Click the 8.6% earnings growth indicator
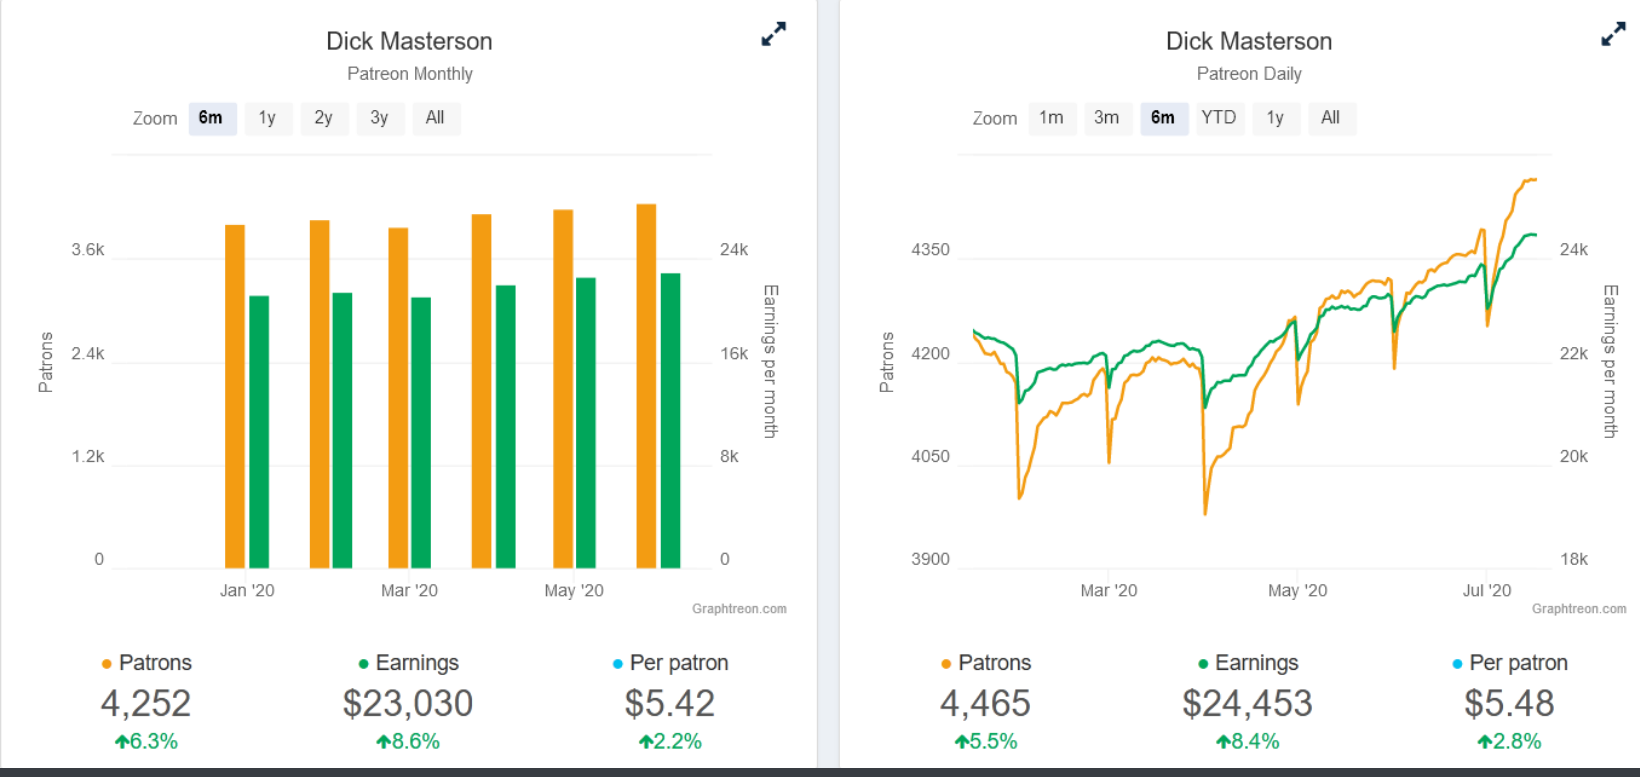This screenshot has height=777, width=1640. (x=408, y=742)
